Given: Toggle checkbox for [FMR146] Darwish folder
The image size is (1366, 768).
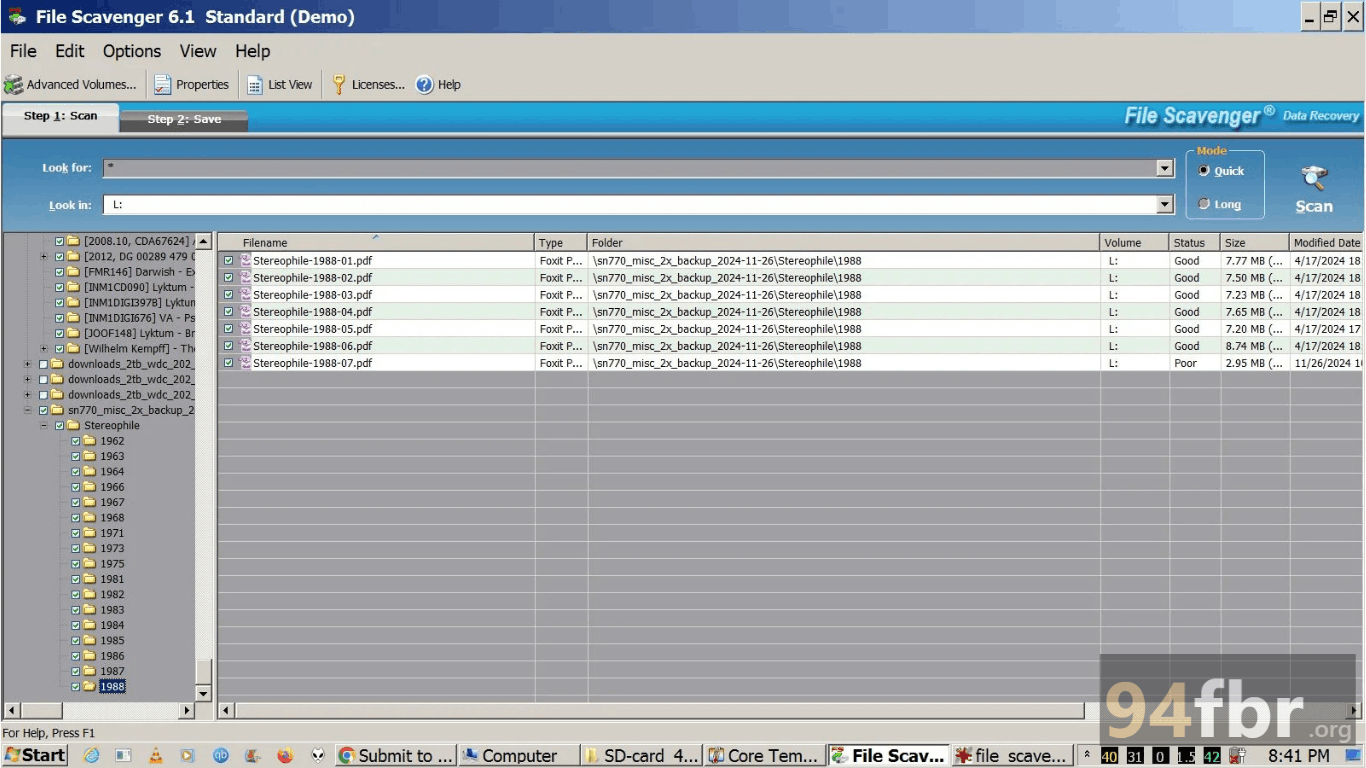Looking at the screenshot, I should coord(59,272).
